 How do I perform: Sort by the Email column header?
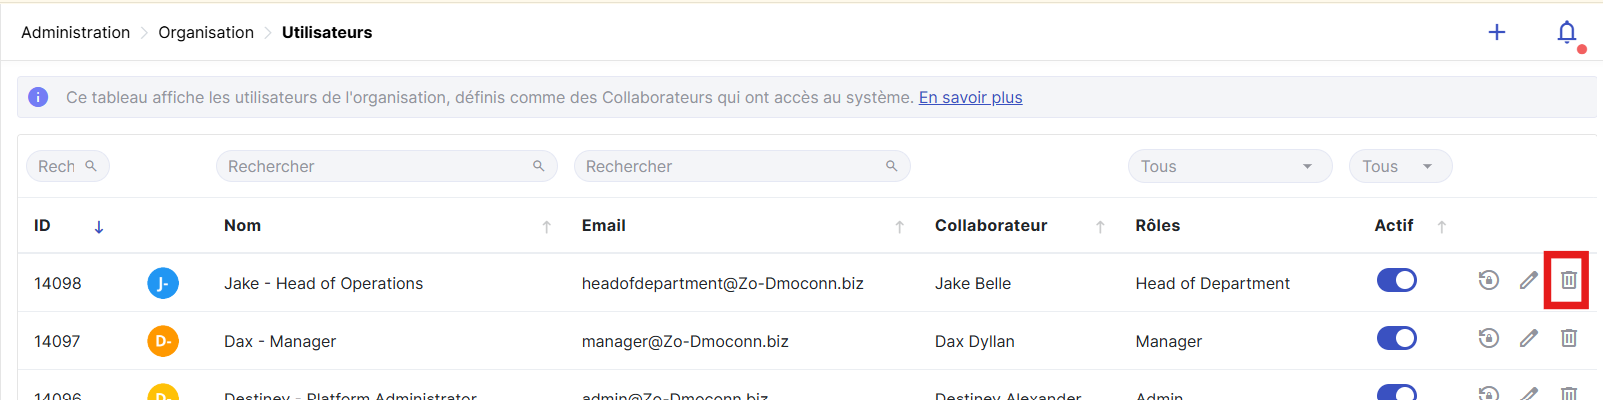pos(604,226)
